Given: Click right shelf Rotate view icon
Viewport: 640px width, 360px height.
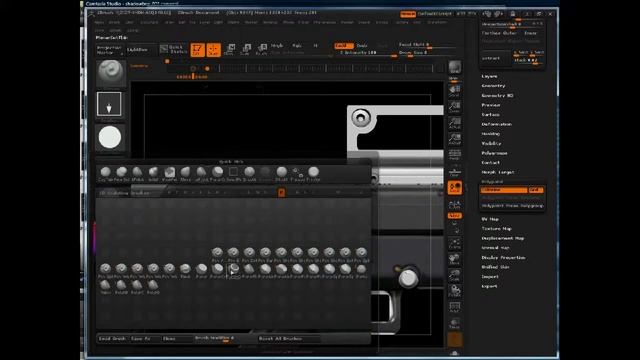Looking at the screenshot, I should coord(455,291).
